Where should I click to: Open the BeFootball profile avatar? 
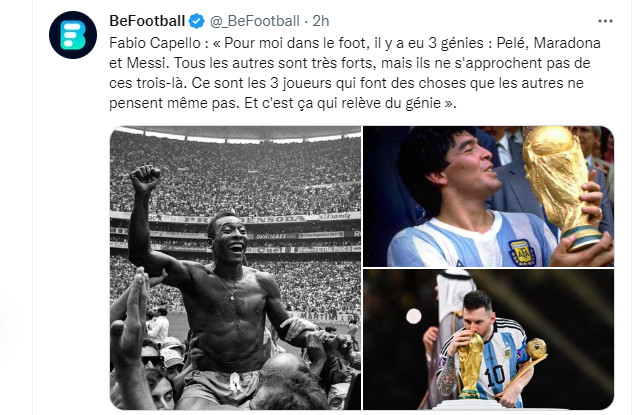click(72, 35)
